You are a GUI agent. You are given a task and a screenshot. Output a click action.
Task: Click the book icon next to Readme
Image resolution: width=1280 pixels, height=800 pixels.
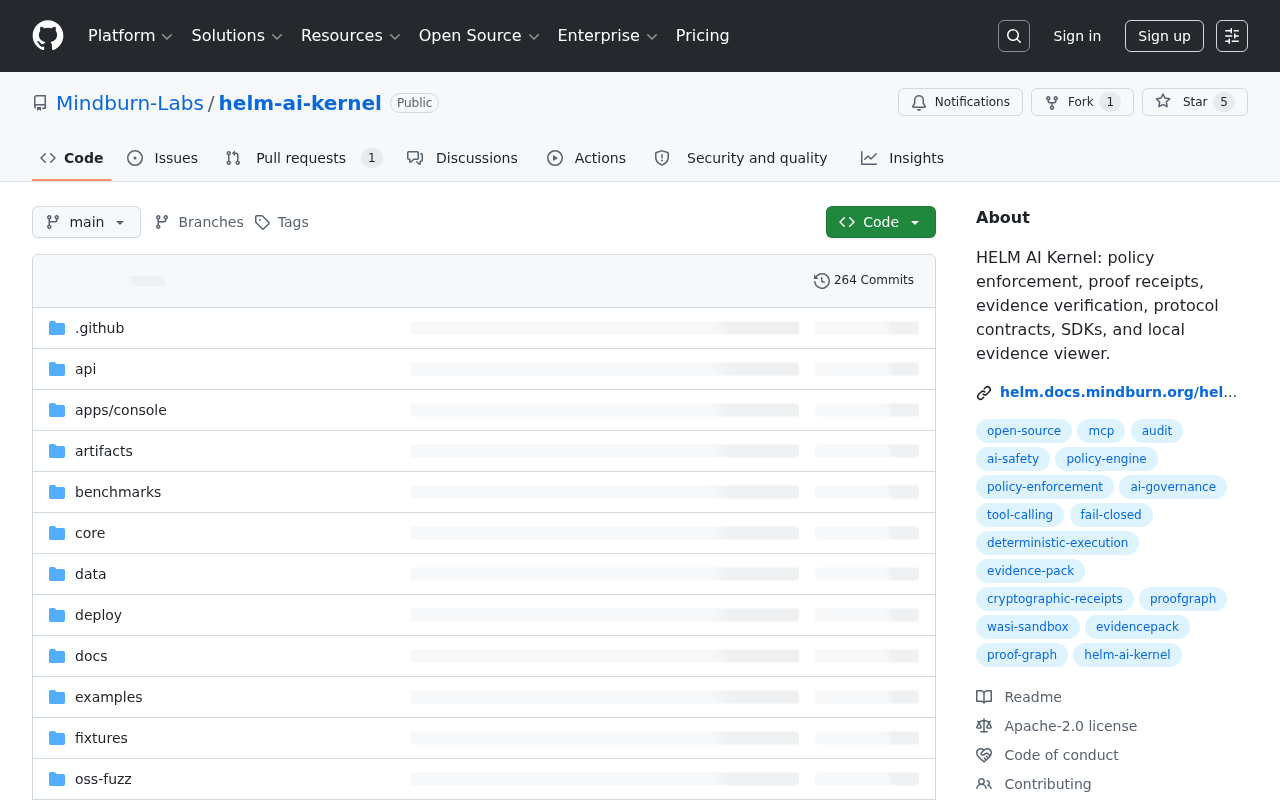(984, 697)
